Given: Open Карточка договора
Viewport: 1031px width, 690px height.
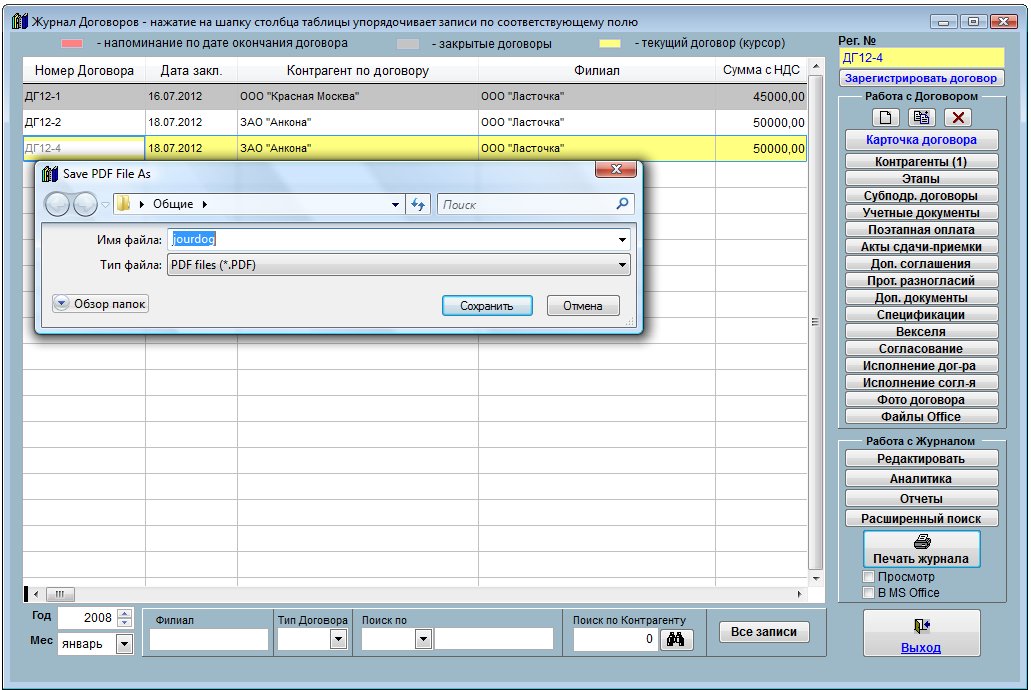Looking at the screenshot, I should coord(921,140).
